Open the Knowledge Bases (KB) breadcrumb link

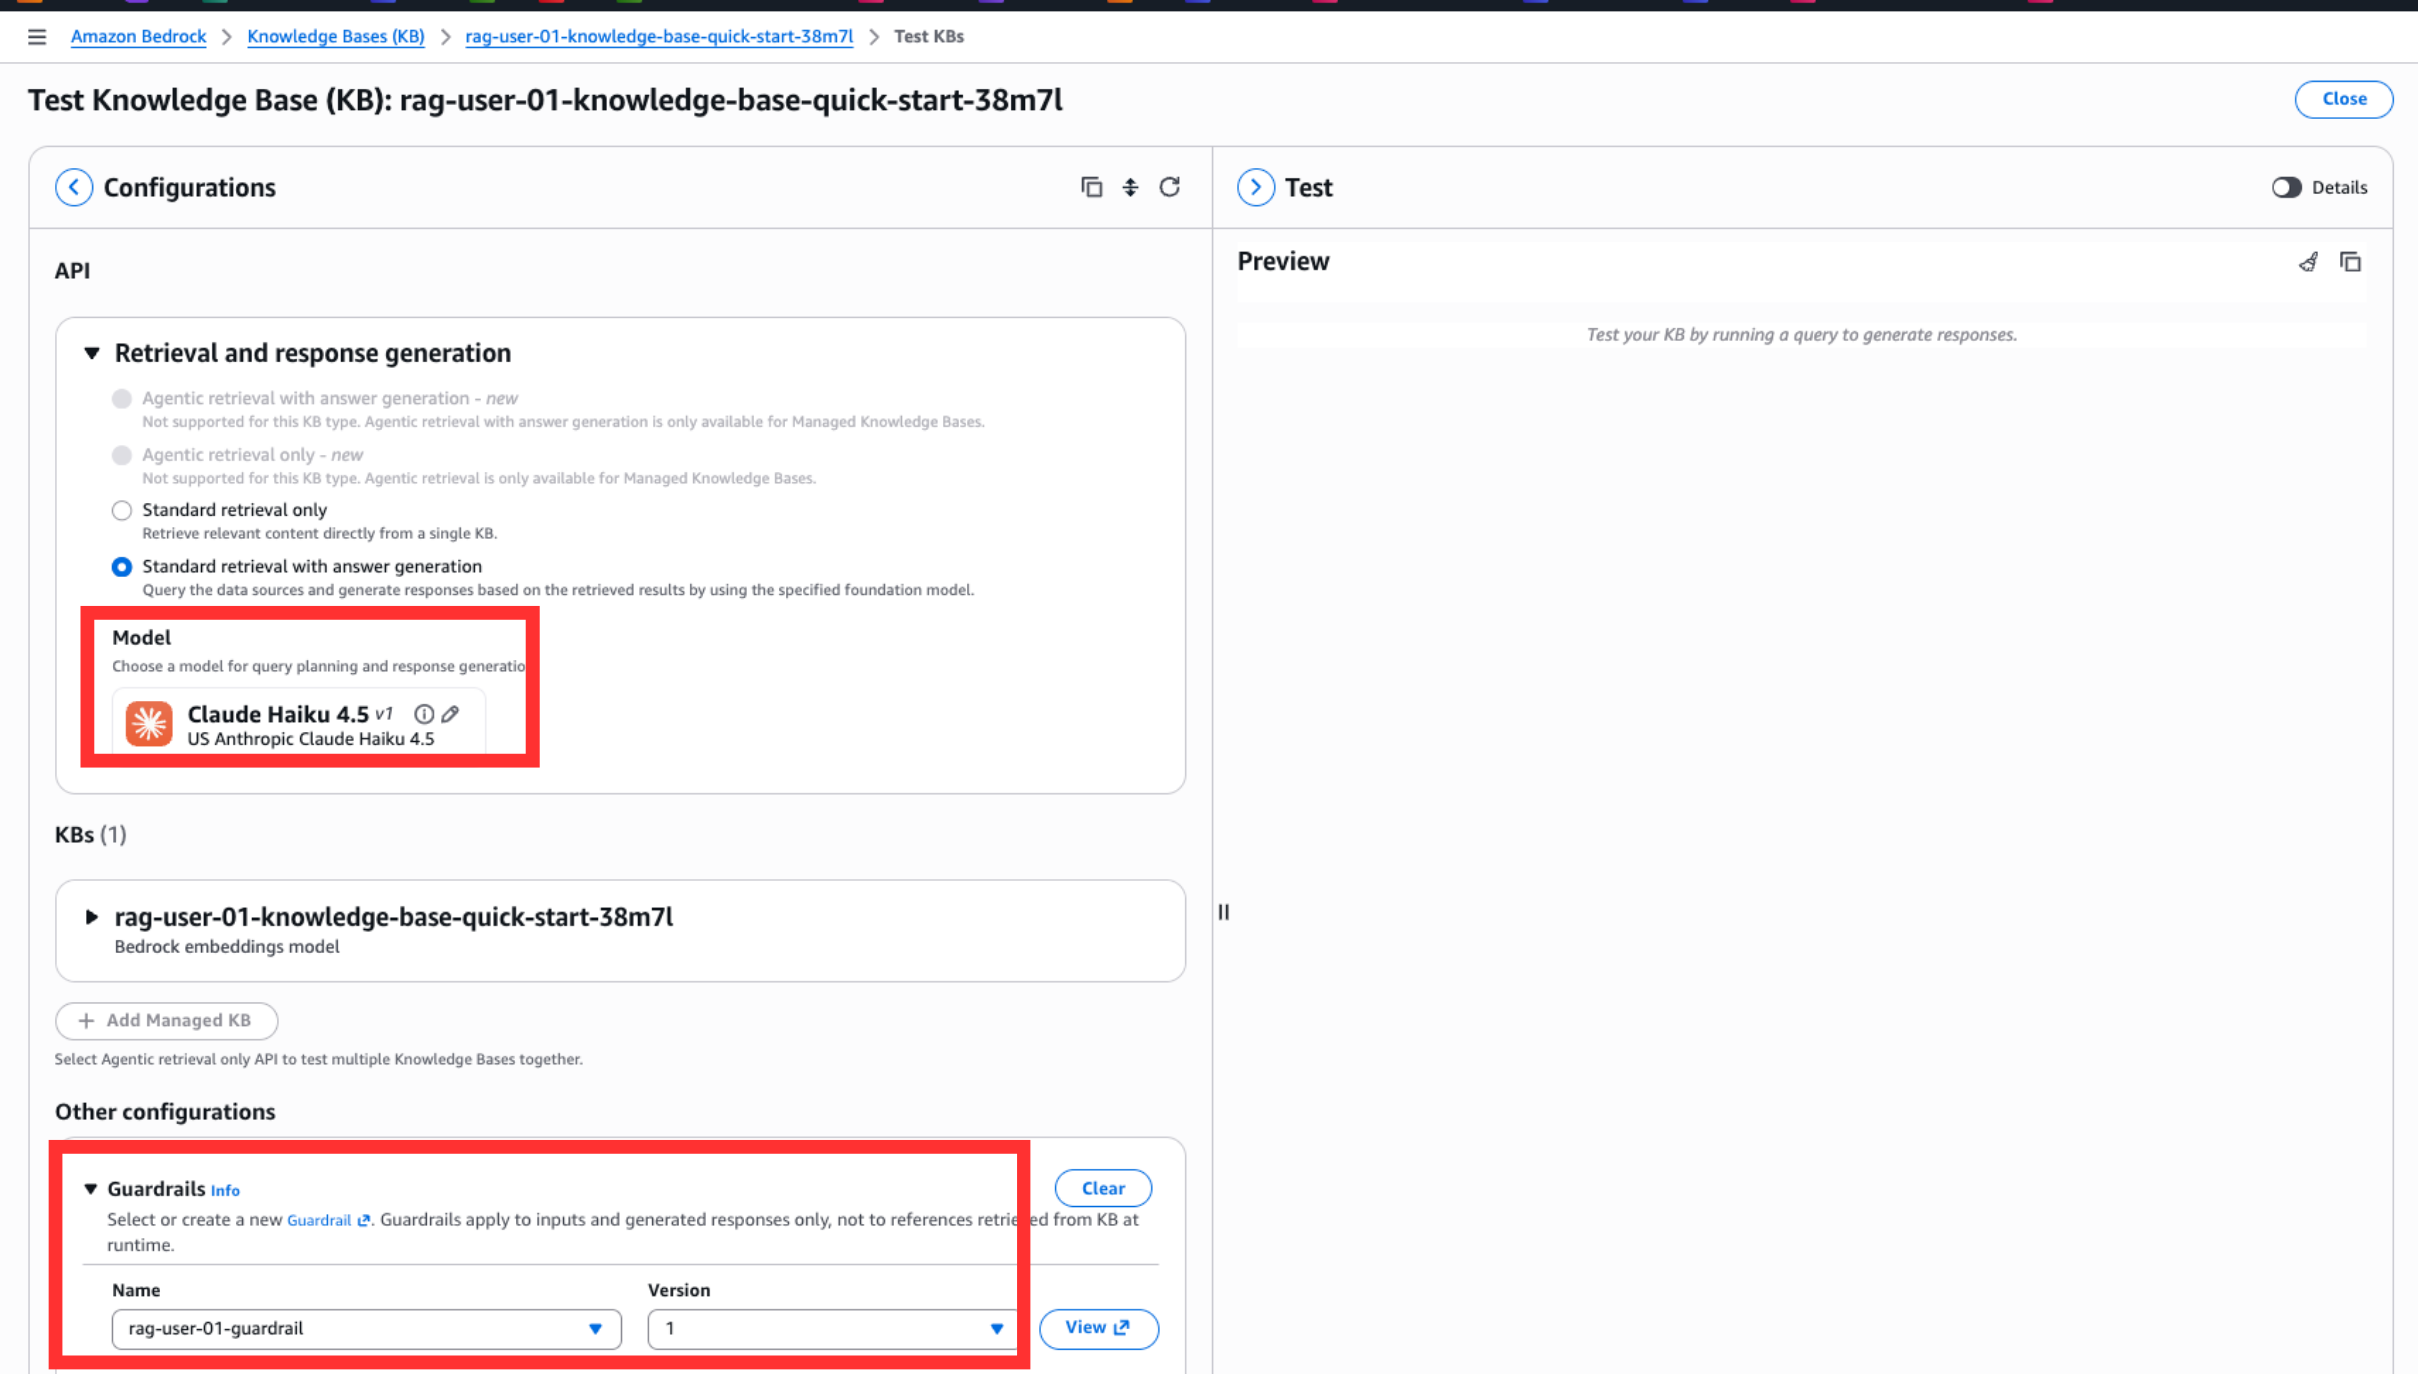tap(336, 37)
